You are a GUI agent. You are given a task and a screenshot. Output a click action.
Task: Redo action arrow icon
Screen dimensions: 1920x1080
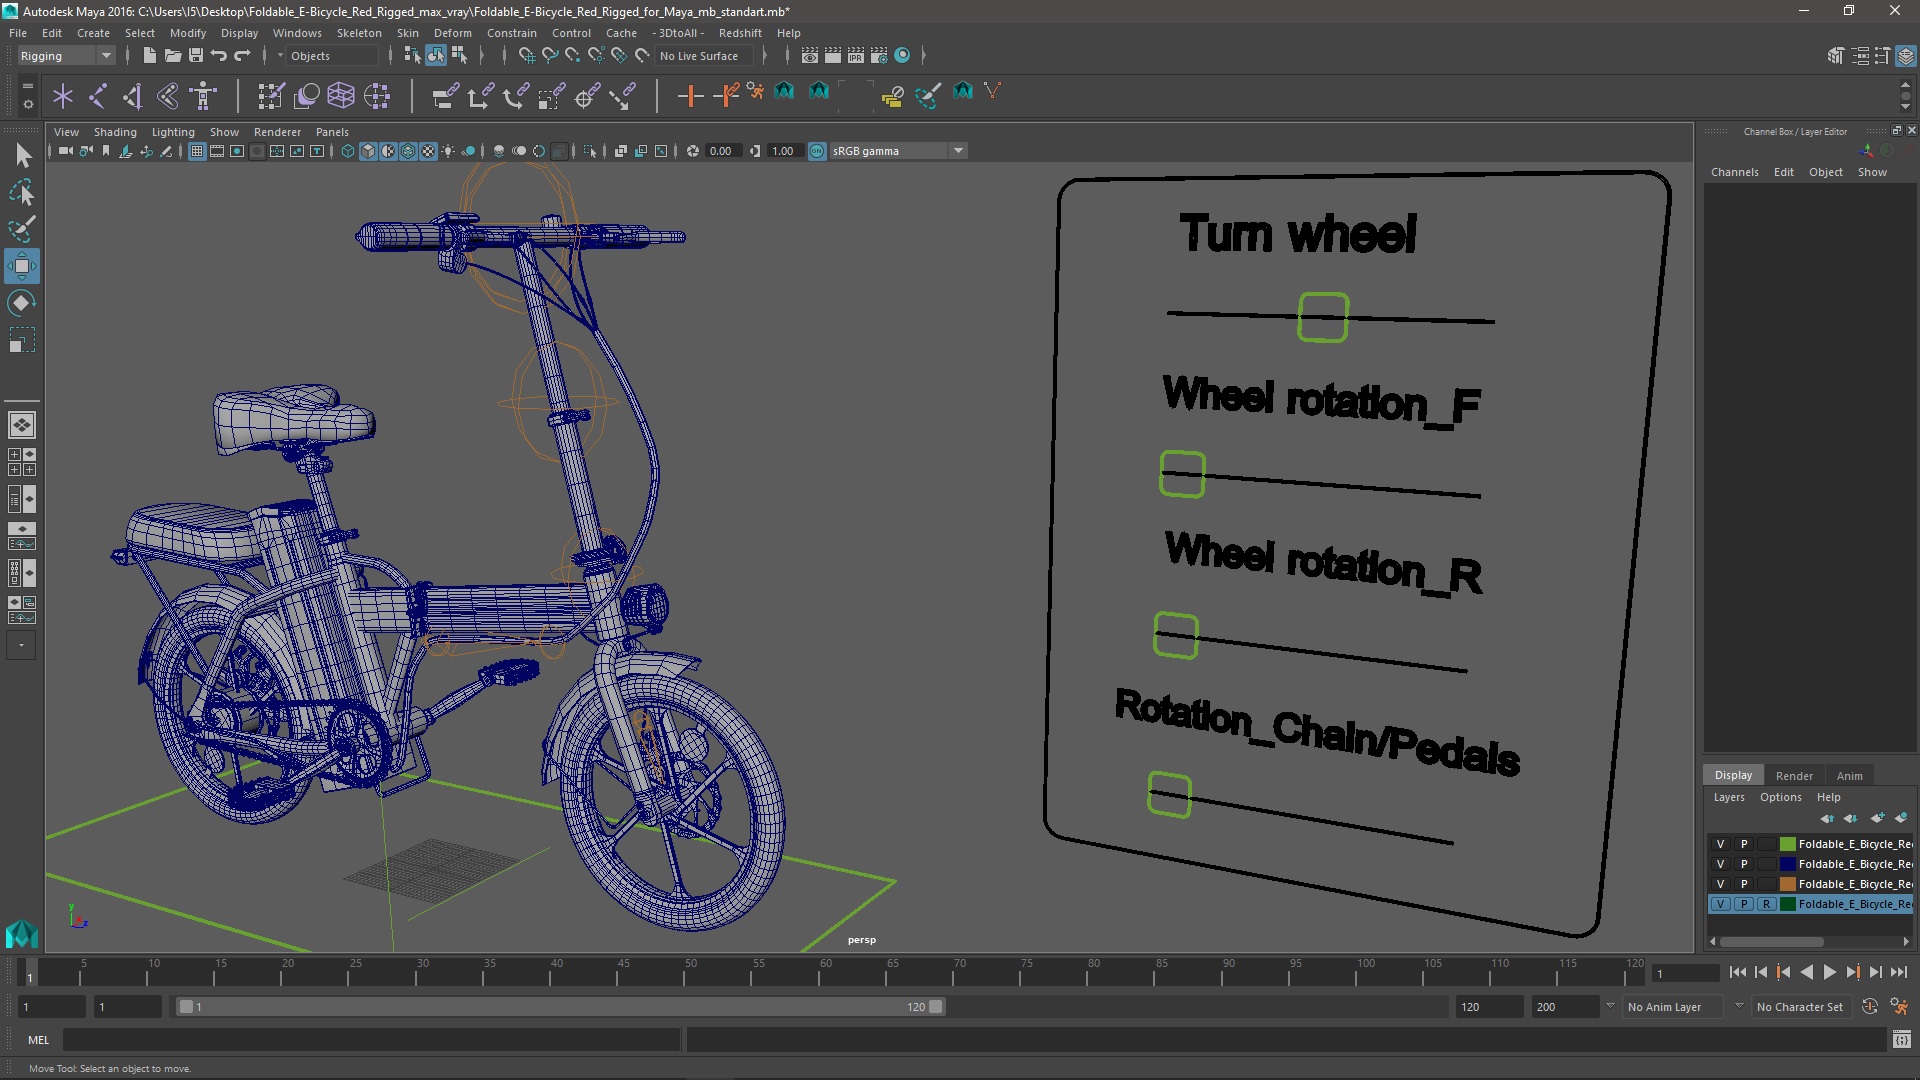(242, 56)
